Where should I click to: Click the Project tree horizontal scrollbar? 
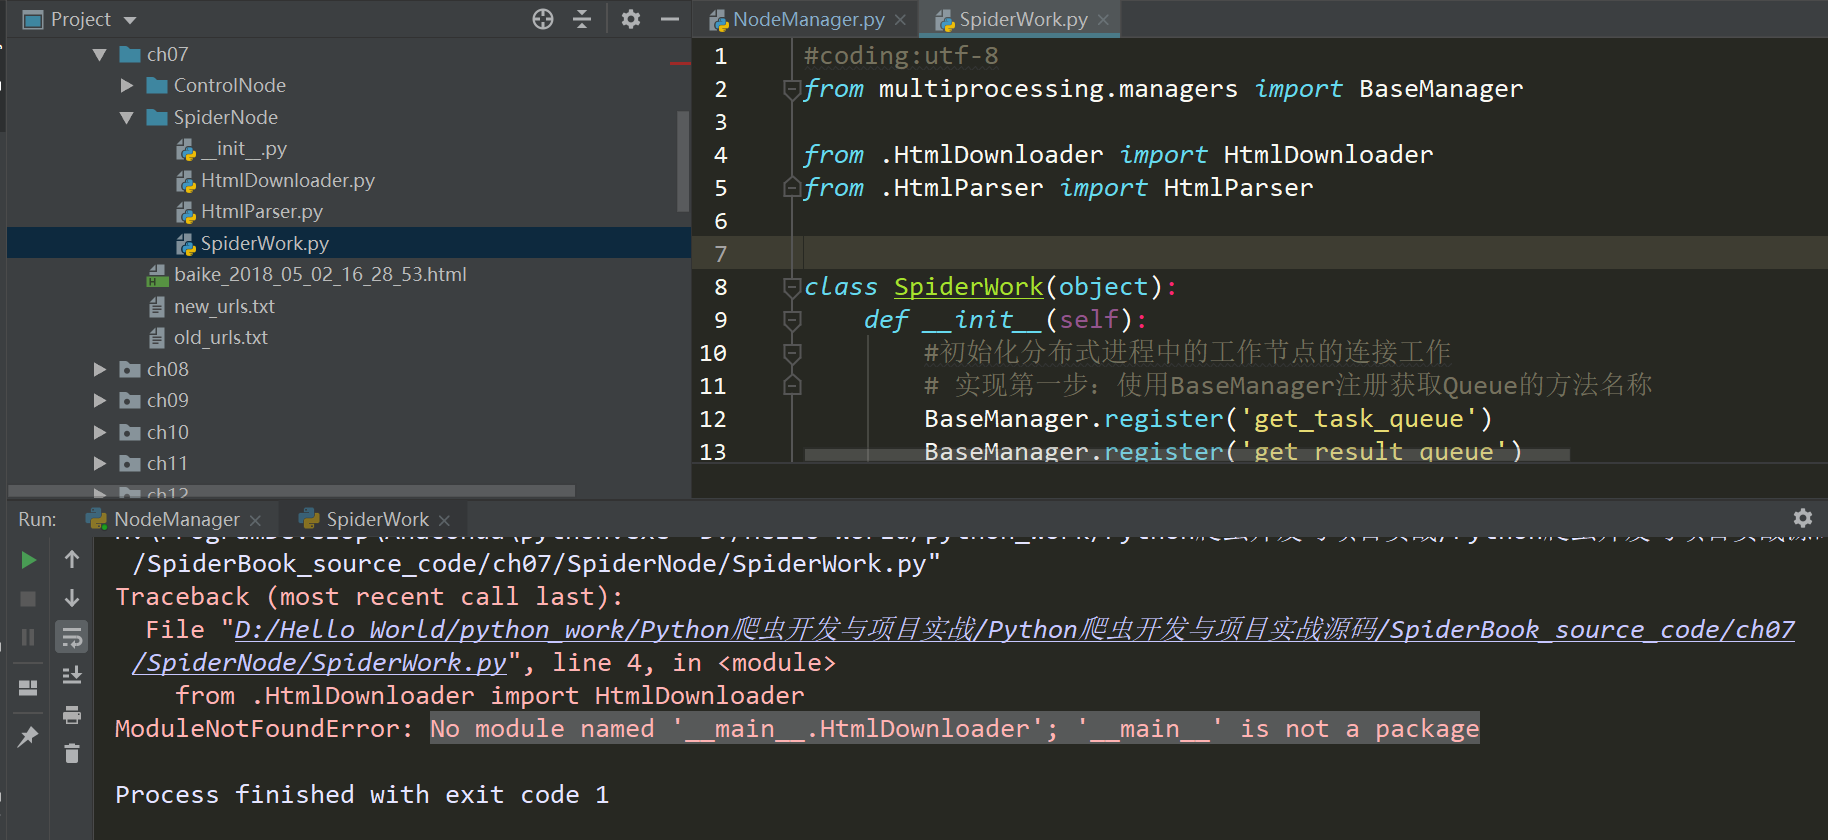click(291, 491)
